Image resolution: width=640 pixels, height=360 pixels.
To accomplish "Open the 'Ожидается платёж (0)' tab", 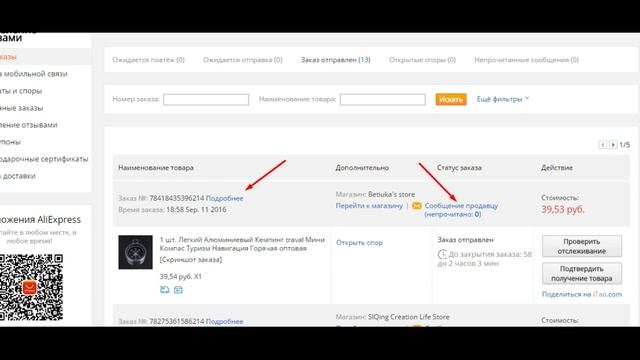I will pyautogui.click(x=149, y=60).
